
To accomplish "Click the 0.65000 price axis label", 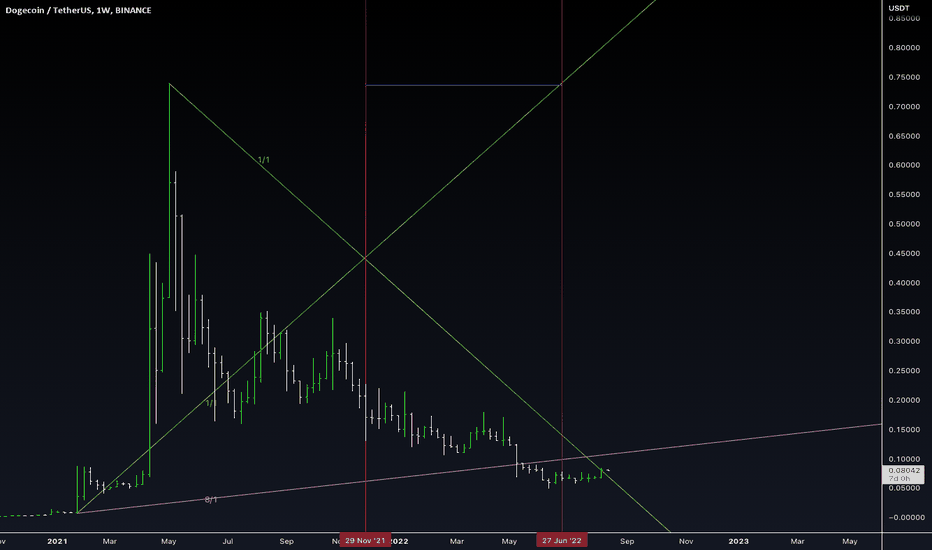I will (904, 136).
